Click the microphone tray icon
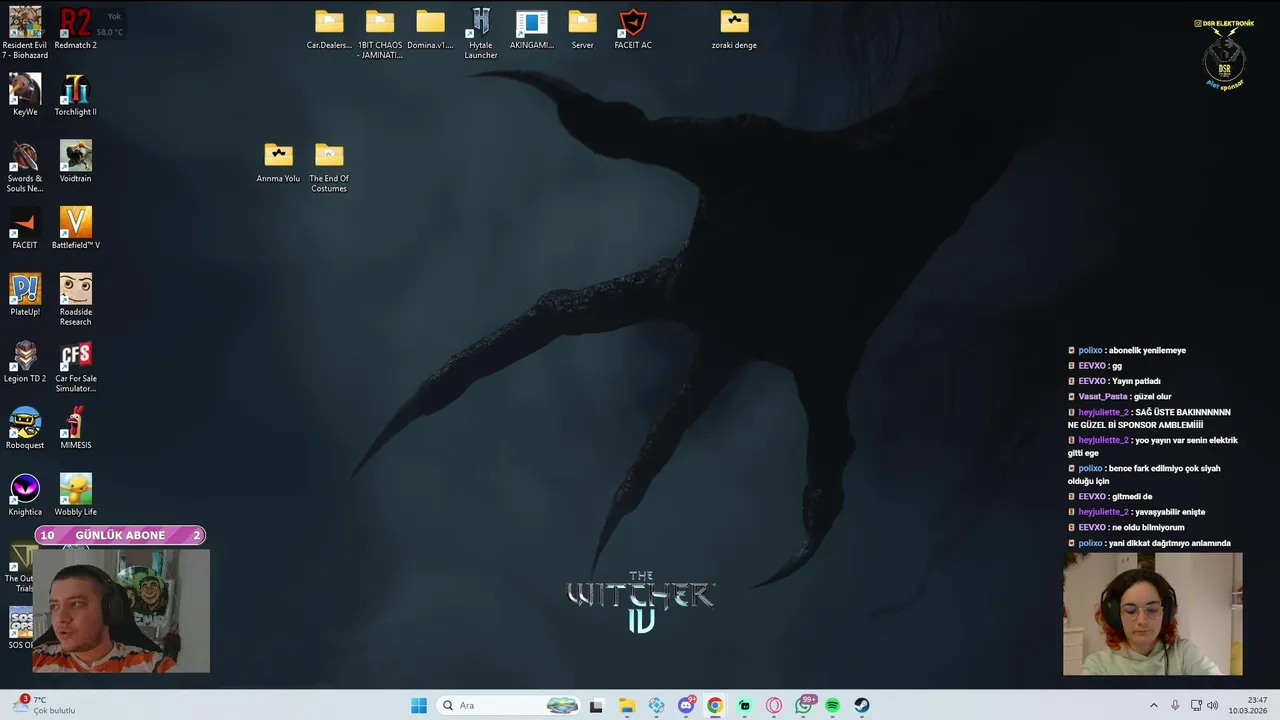1280x720 pixels. coord(1175,705)
